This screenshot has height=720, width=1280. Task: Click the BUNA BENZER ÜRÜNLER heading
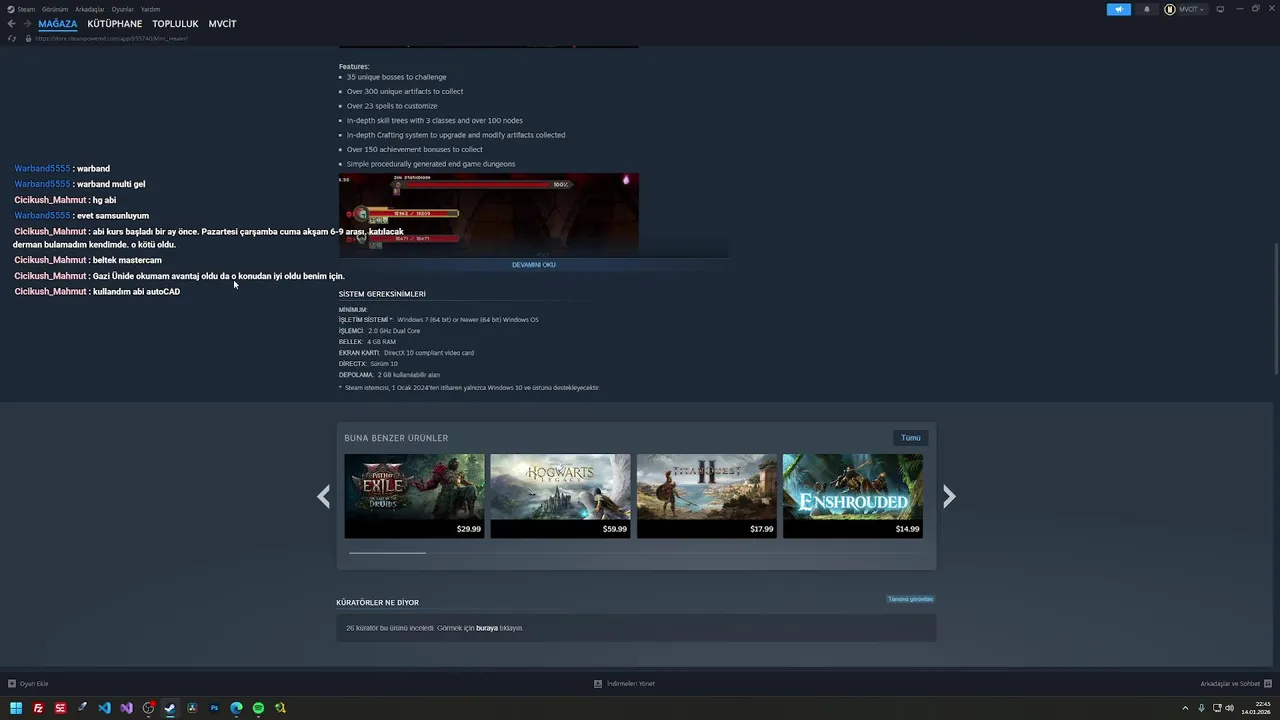point(396,438)
